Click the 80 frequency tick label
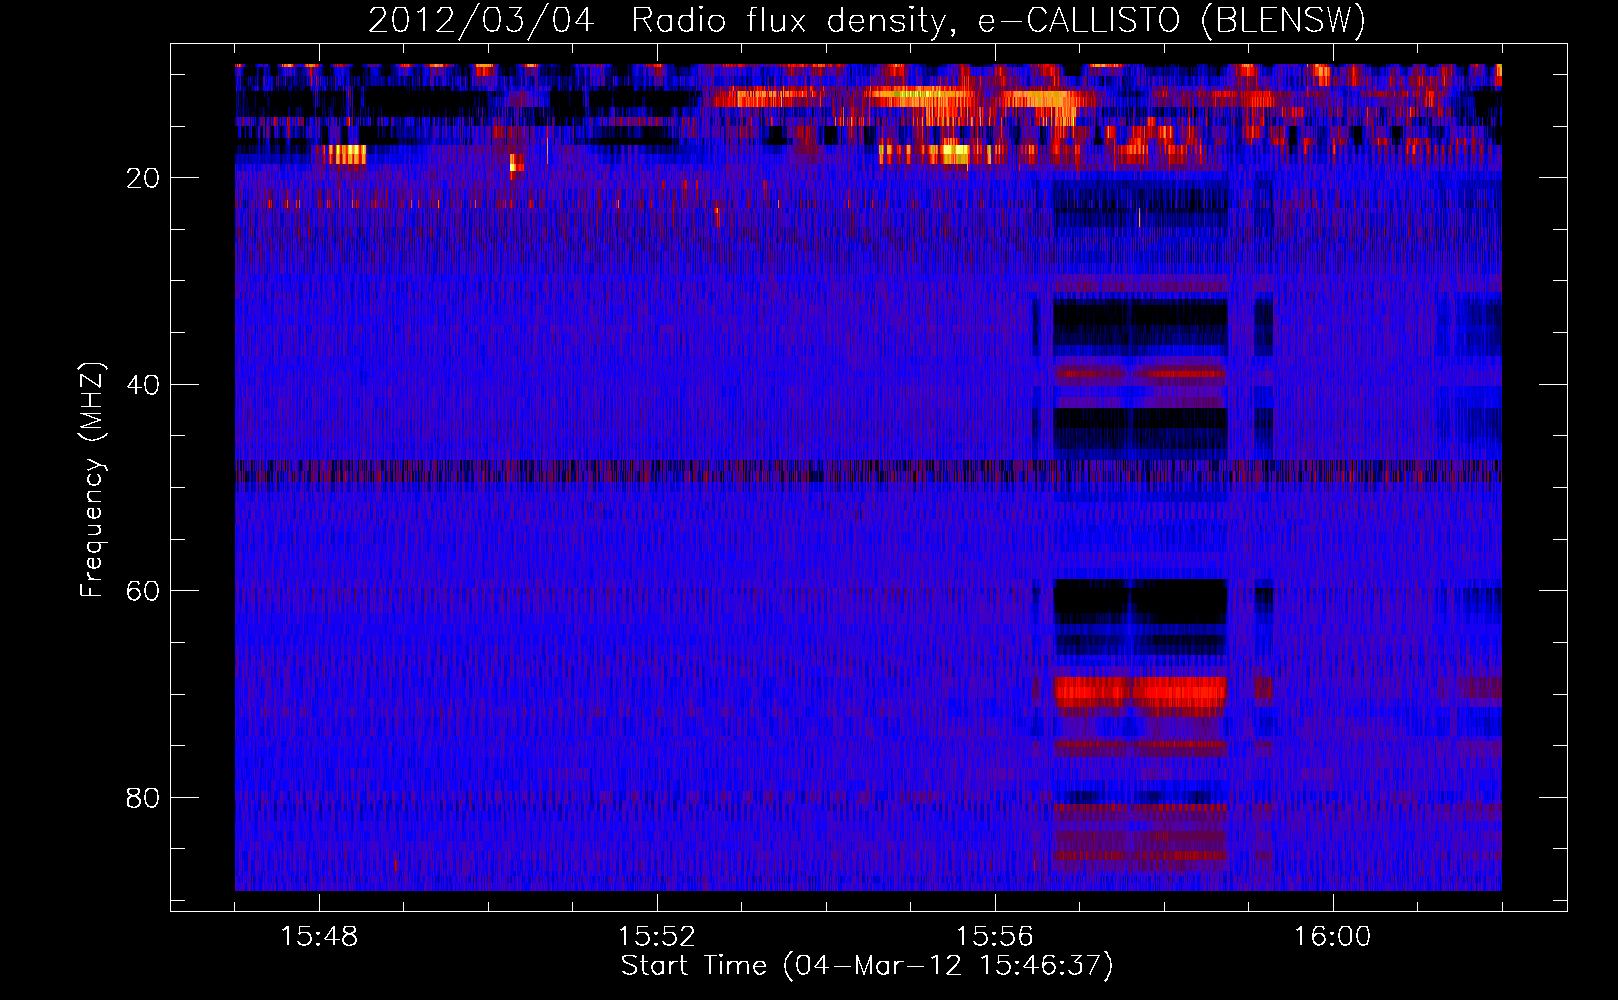1618x1000 pixels. click(x=144, y=798)
